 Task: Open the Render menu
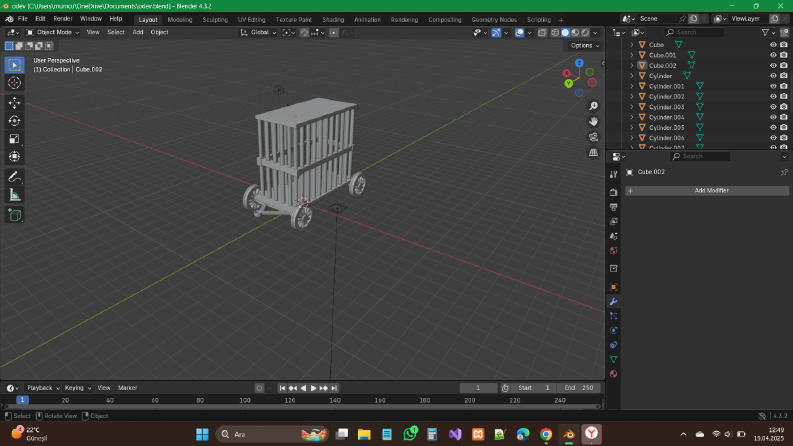[63, 19]
